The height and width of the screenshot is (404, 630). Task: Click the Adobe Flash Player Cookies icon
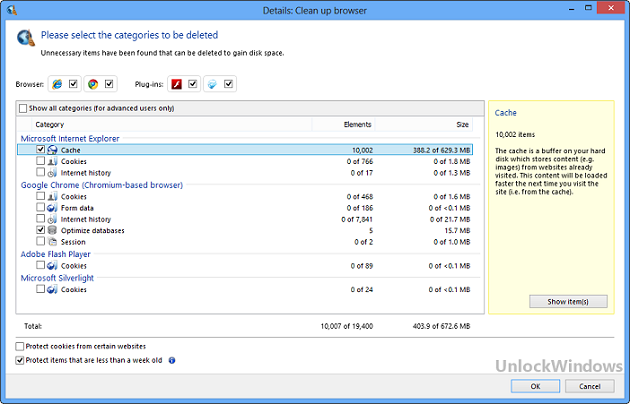[x=52, y=266]
